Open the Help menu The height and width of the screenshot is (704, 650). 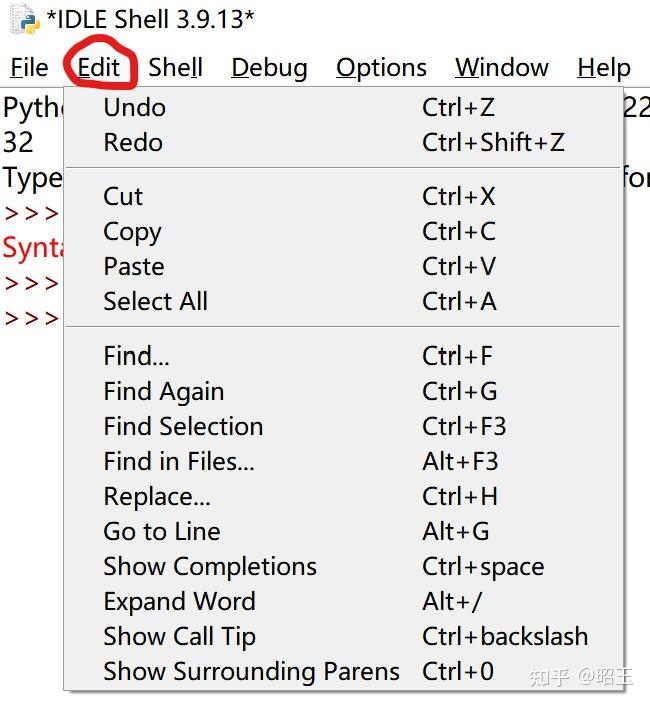[603, 68]
